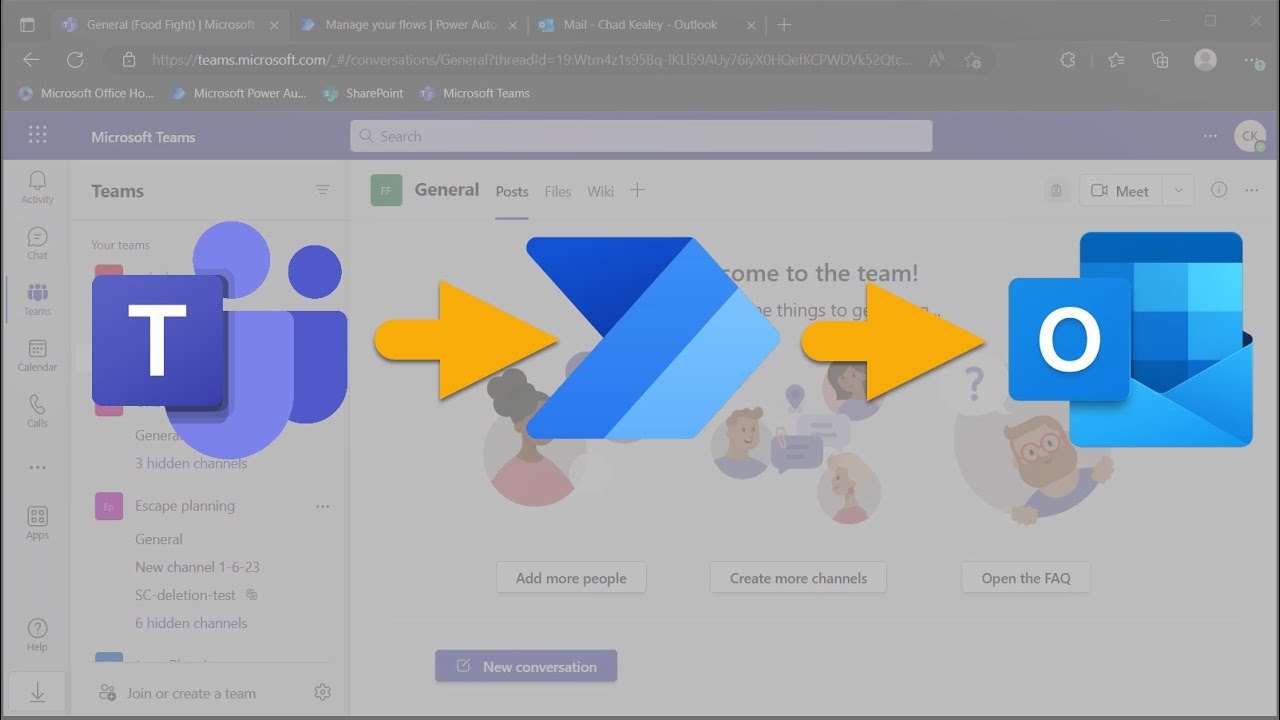Open the Apps store in left rail
This screenshot has height=720, width=1280.
point(37,523)
